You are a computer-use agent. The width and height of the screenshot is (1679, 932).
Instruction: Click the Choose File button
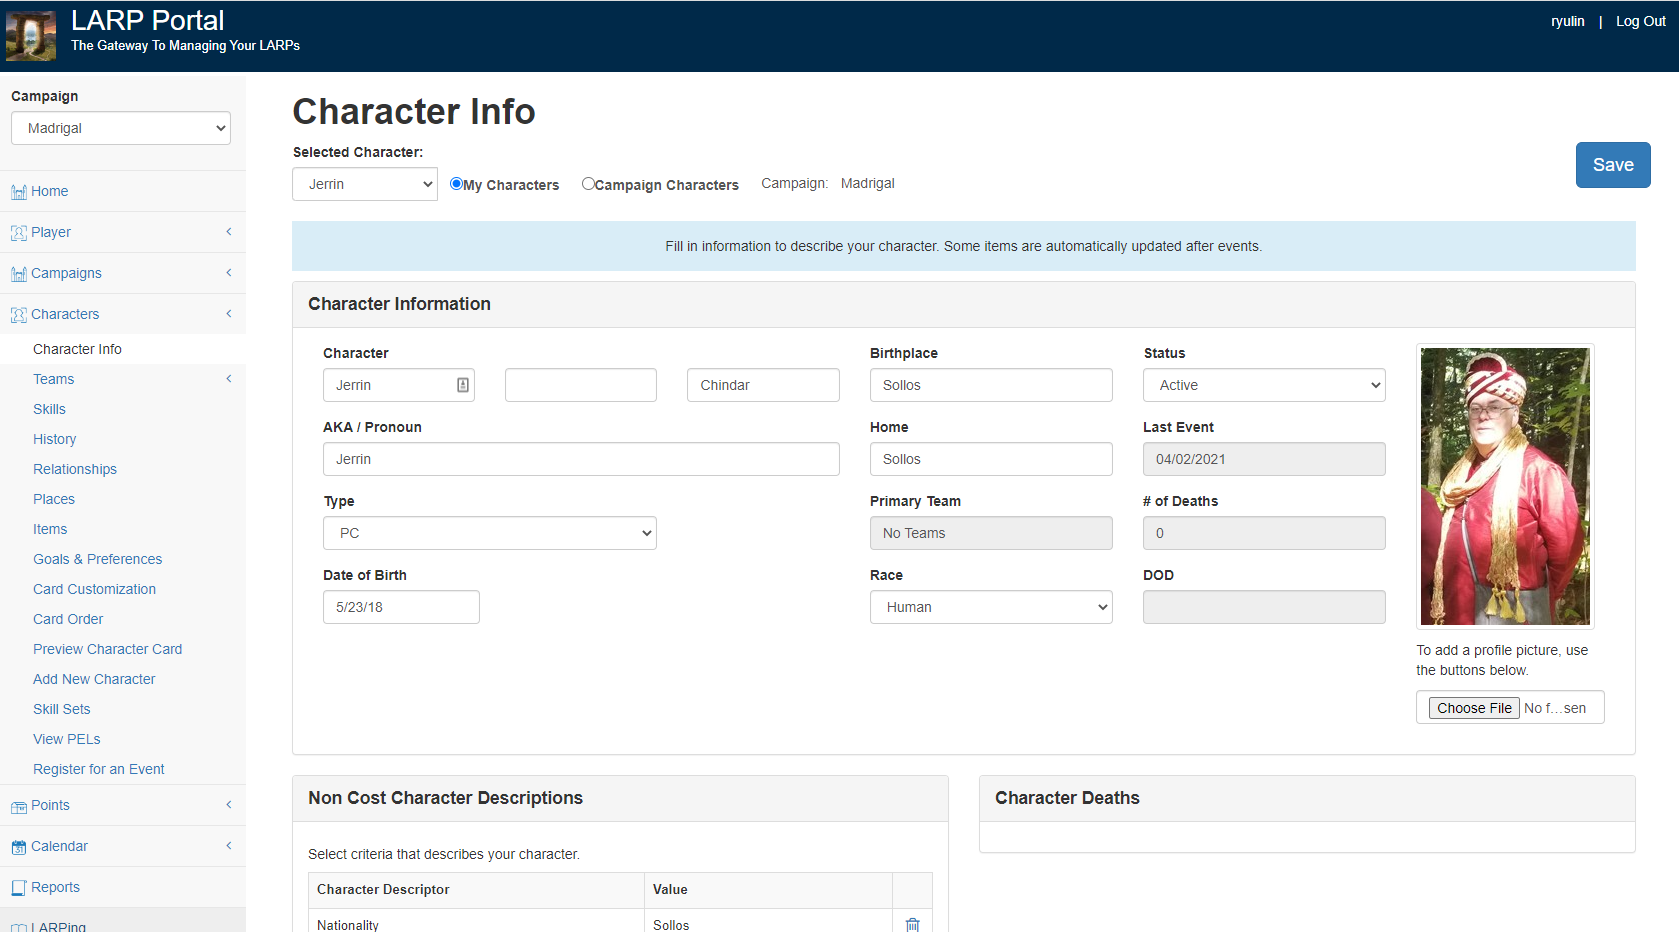pyautogui.click(x=1473, y=708)
